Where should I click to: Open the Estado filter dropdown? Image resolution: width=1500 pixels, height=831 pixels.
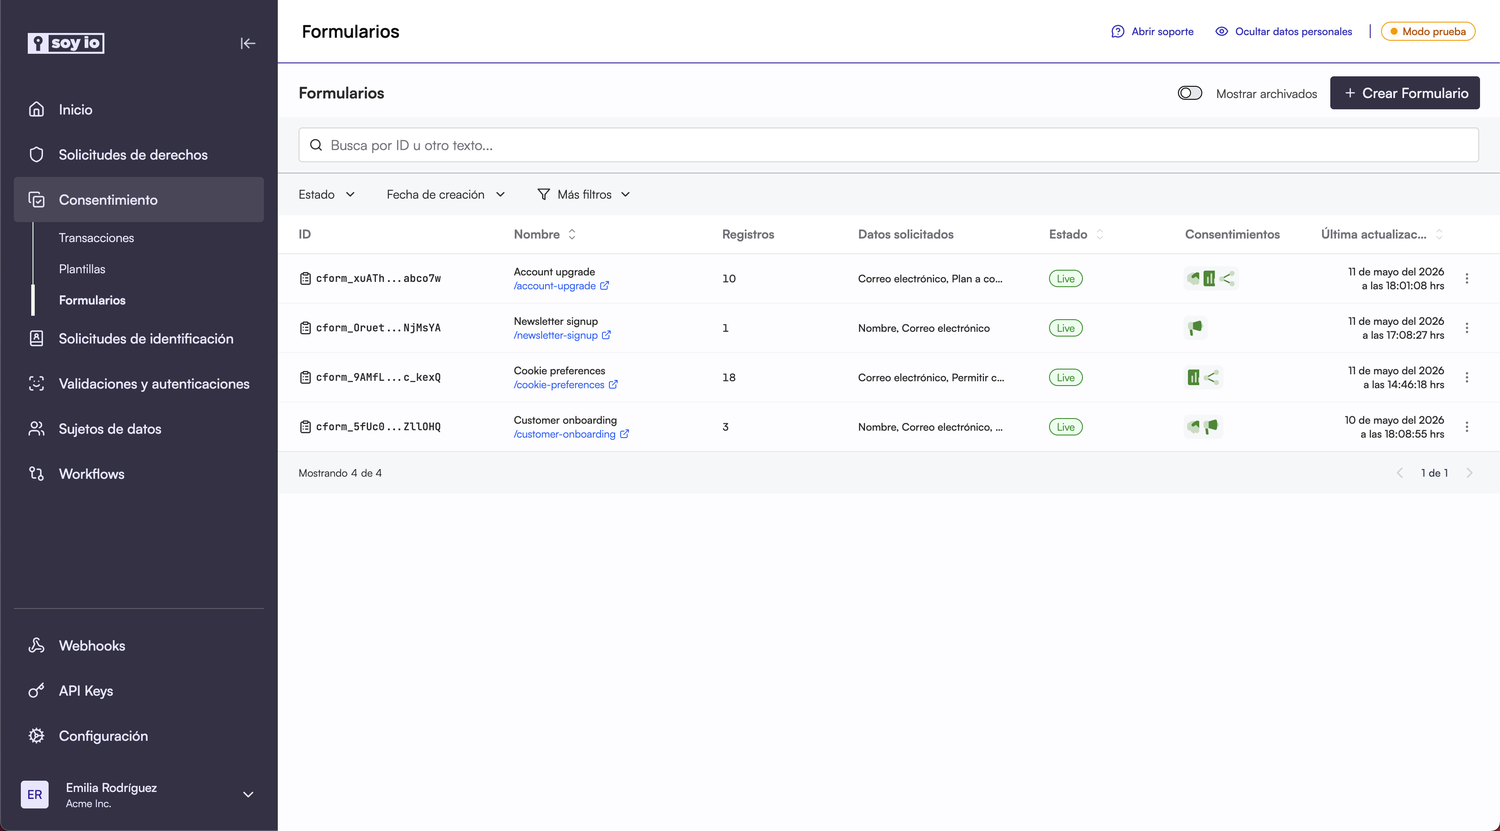coord(327,194)
